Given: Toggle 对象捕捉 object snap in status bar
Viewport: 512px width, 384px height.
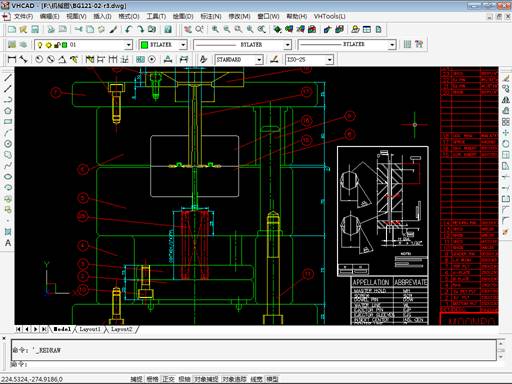Looking at the screenshot, I should pyautogui.click(x=206, y=379).
